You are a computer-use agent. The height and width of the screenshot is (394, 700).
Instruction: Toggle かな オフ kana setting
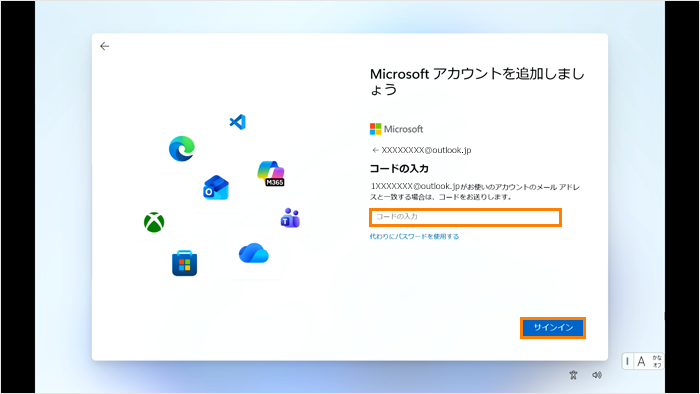pyautogui.click(x=657, y=361)
